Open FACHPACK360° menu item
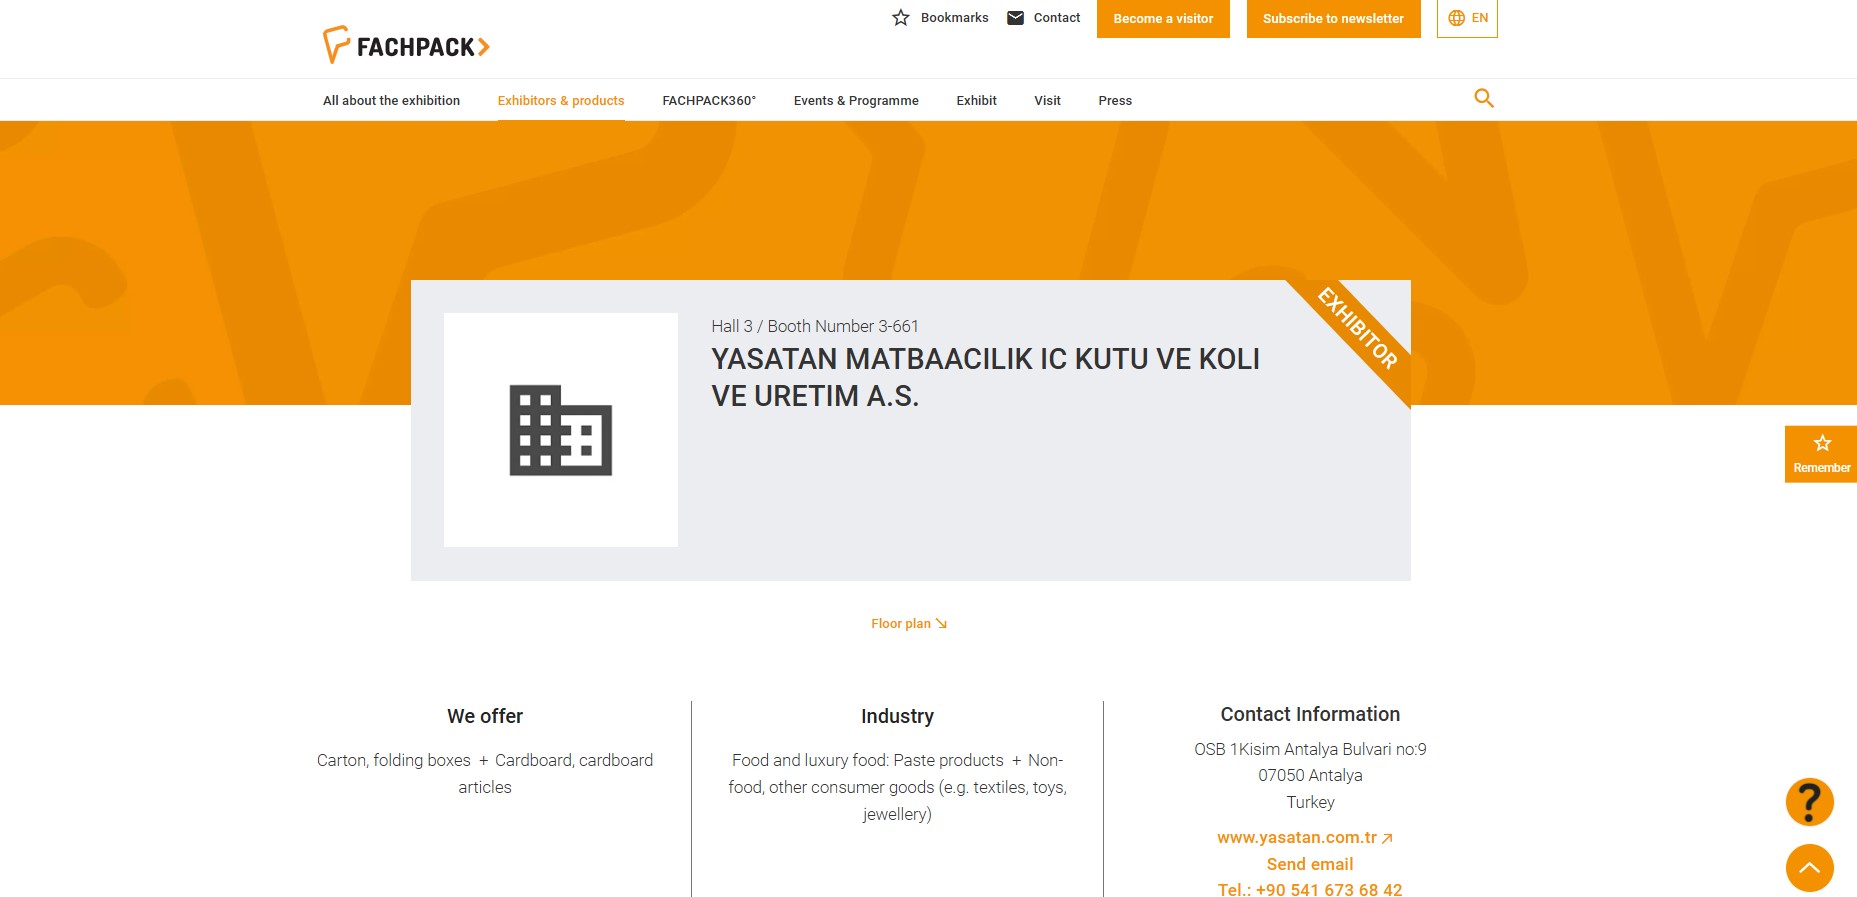The height and width of the screenshot is (897, 1857). click(x=709, y=101)
